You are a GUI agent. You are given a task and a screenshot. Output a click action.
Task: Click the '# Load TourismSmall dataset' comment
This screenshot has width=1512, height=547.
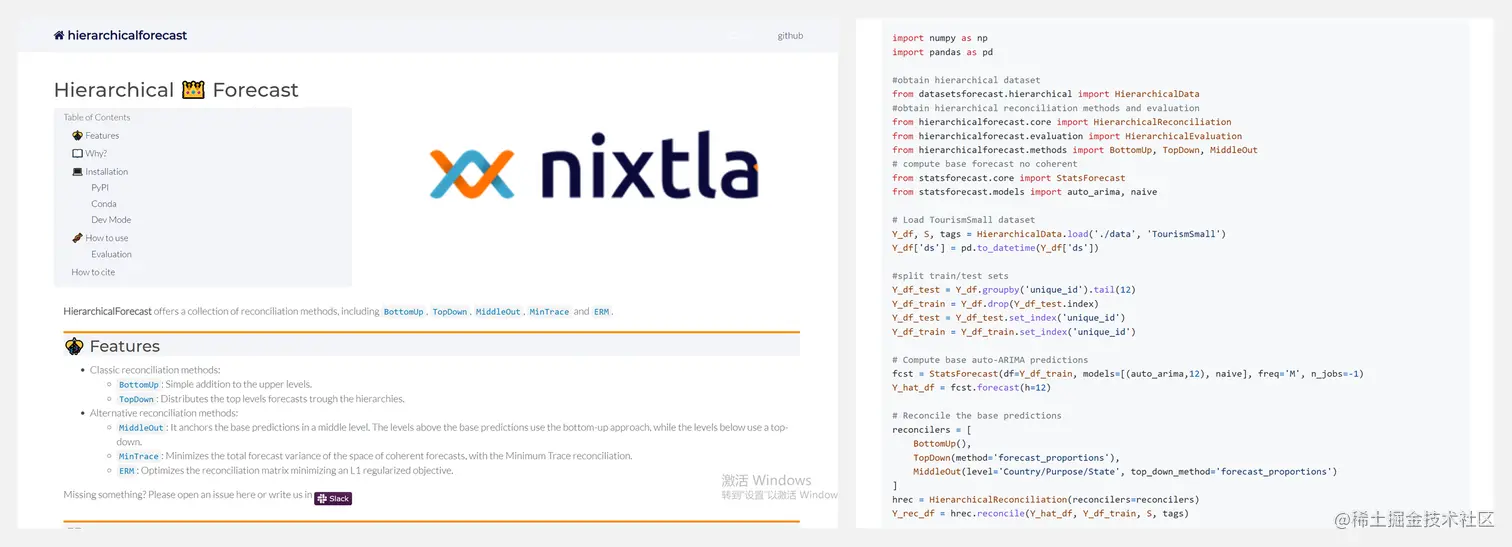point(964,220)
